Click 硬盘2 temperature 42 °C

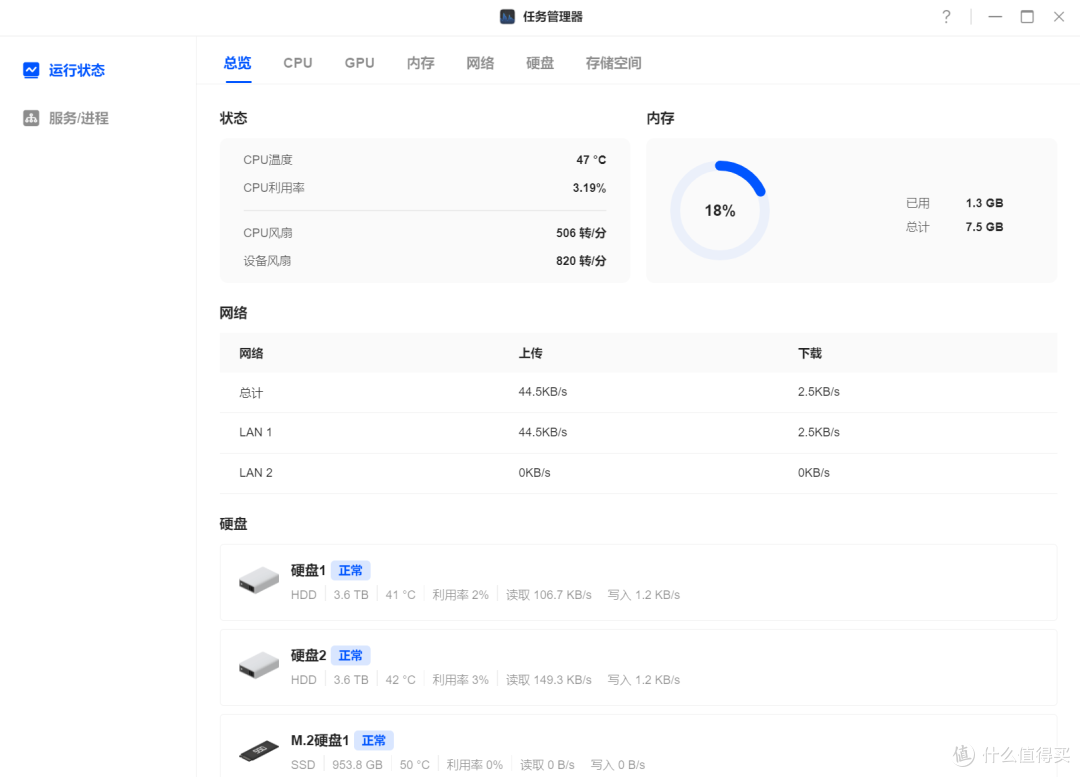pos(400,680)
